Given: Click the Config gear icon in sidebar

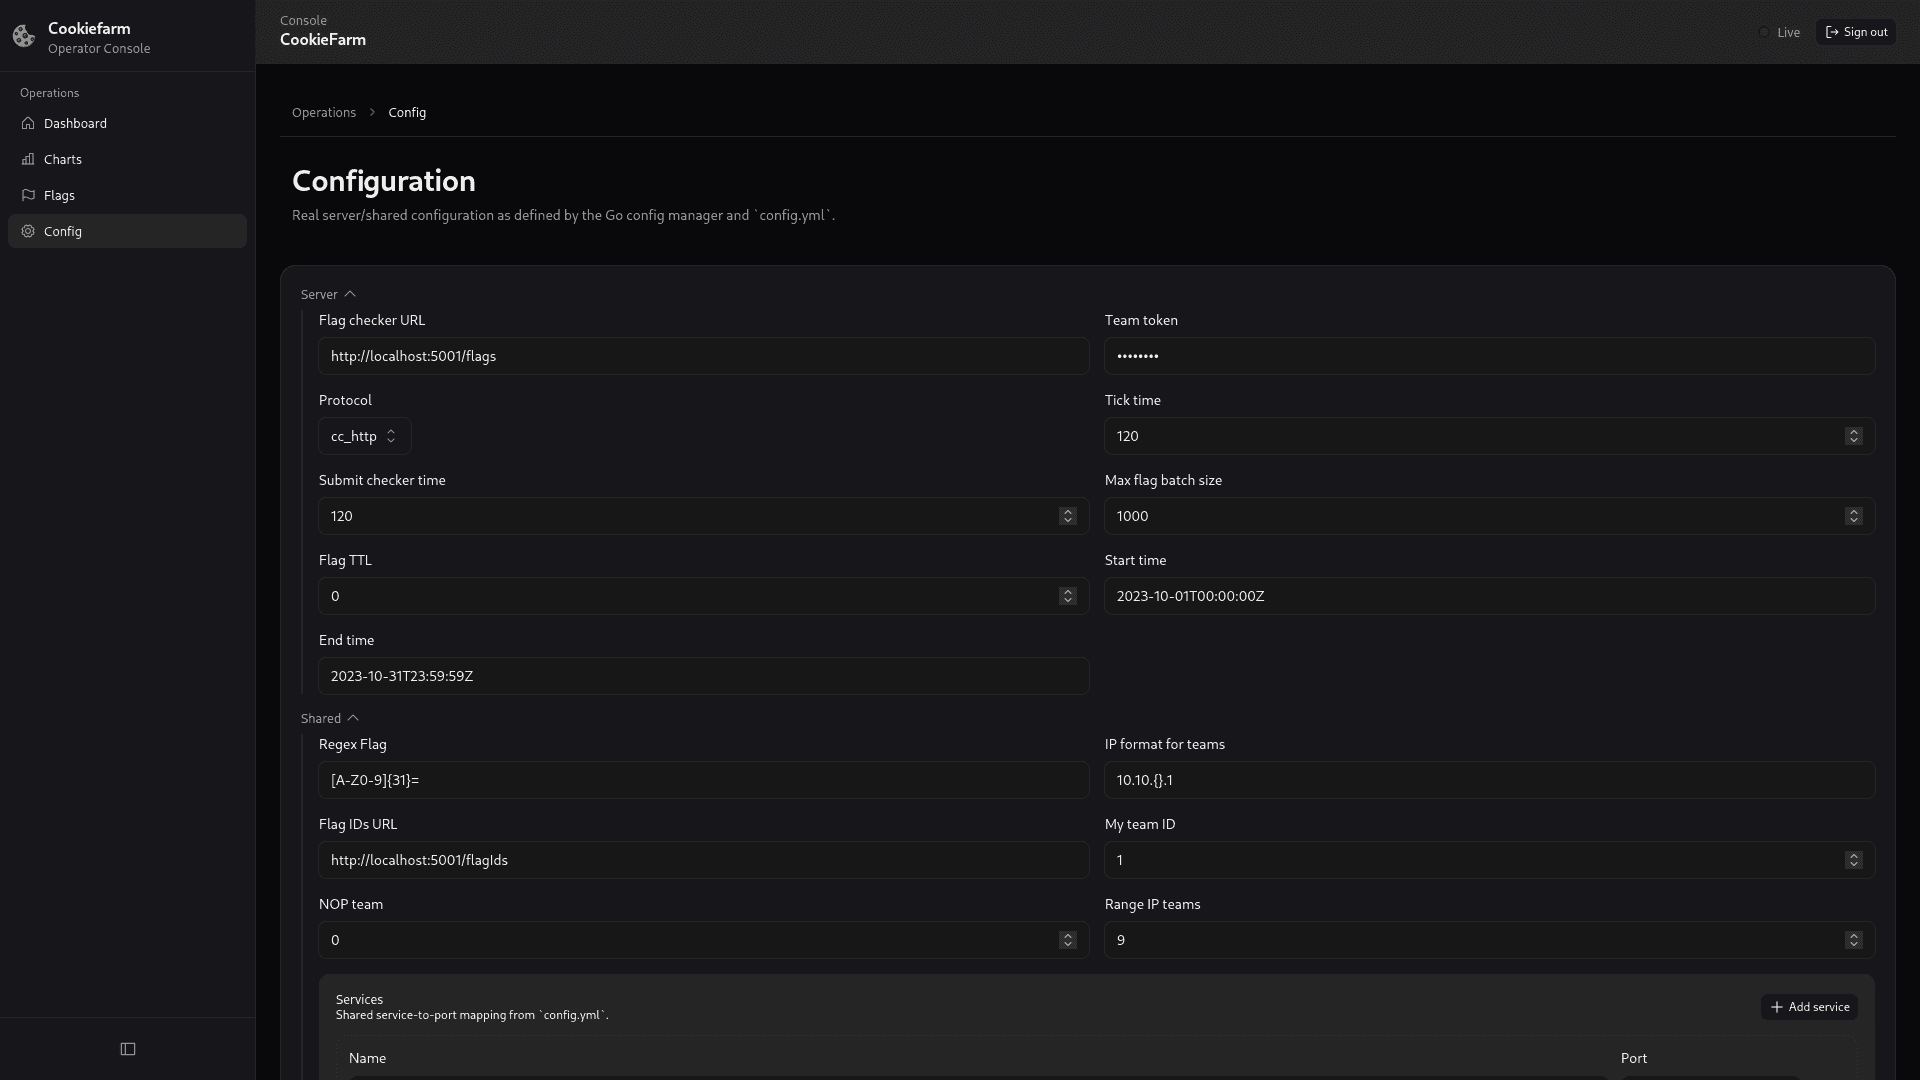Looking at the screenshot, I should pyautogui.click(x=28, y=231).
